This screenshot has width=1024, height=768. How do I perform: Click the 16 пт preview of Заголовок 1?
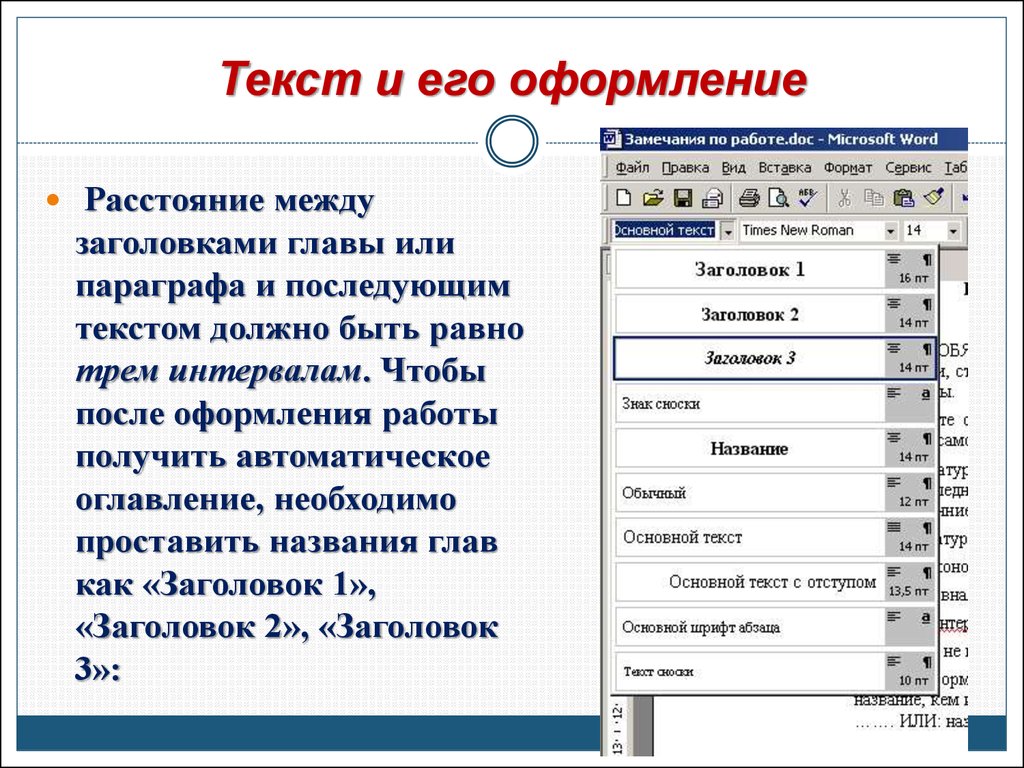pos(910,270)
